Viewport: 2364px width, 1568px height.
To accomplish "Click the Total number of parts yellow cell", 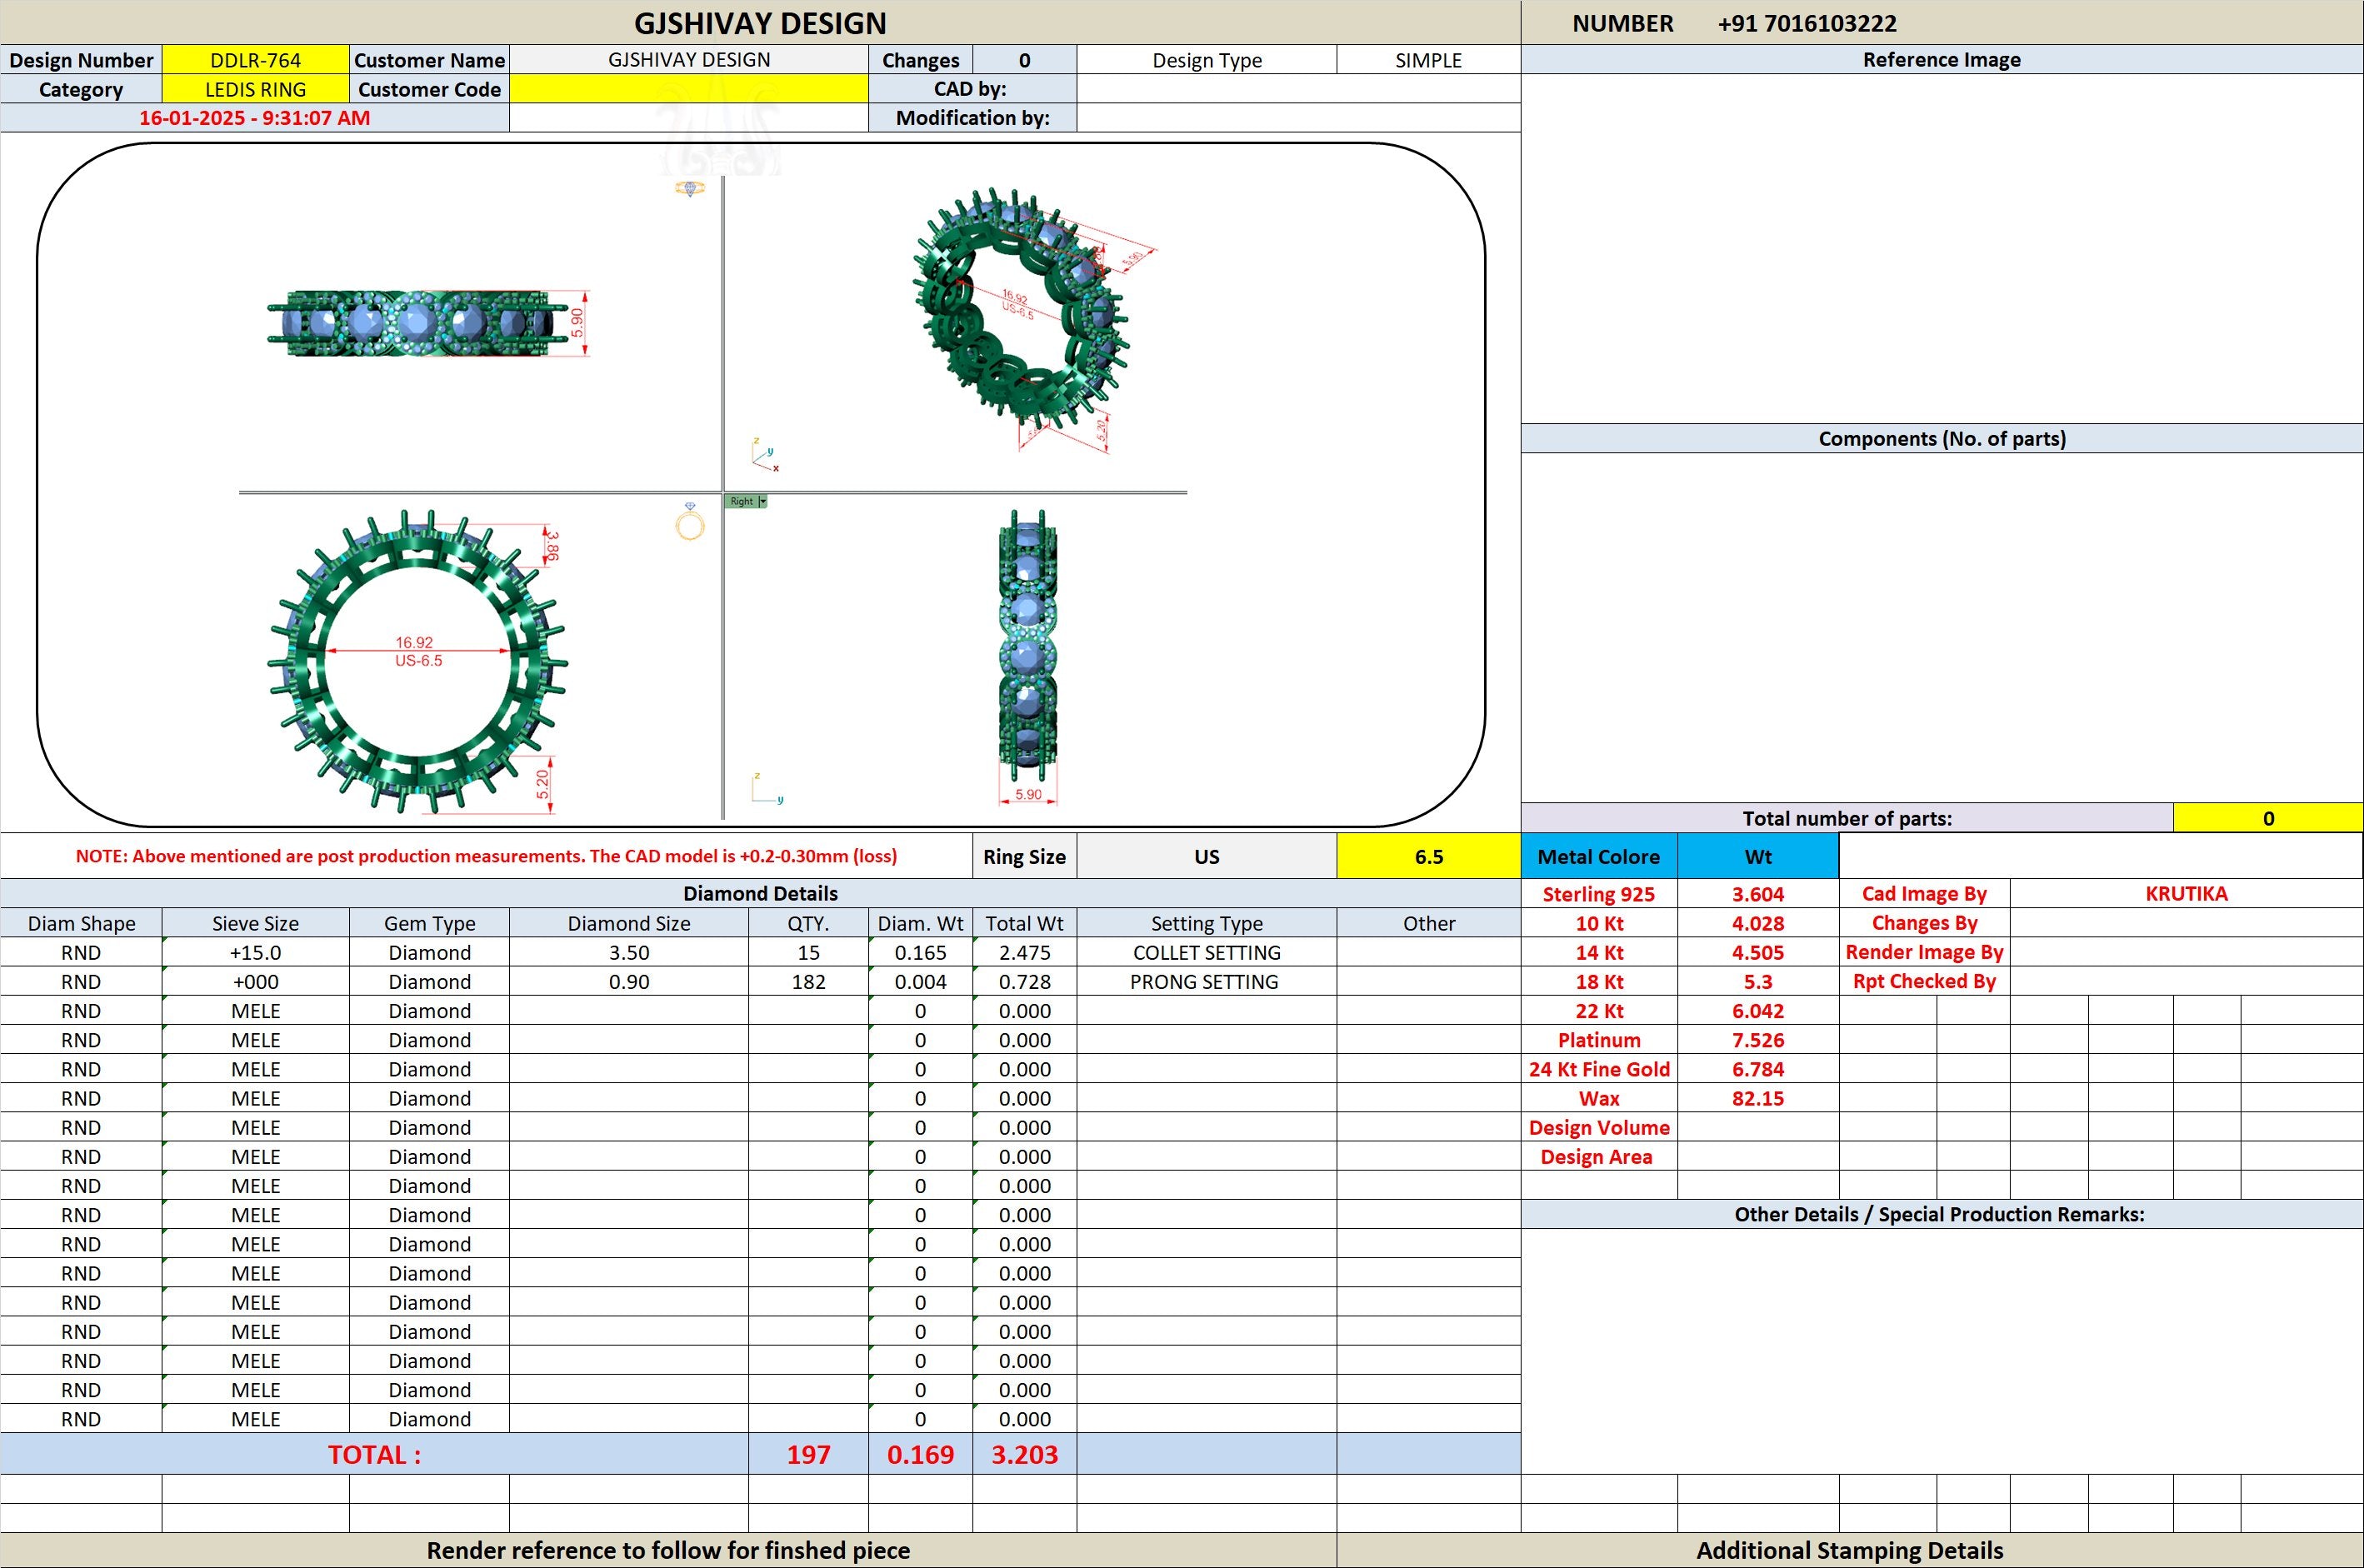I will [2268, 818].
